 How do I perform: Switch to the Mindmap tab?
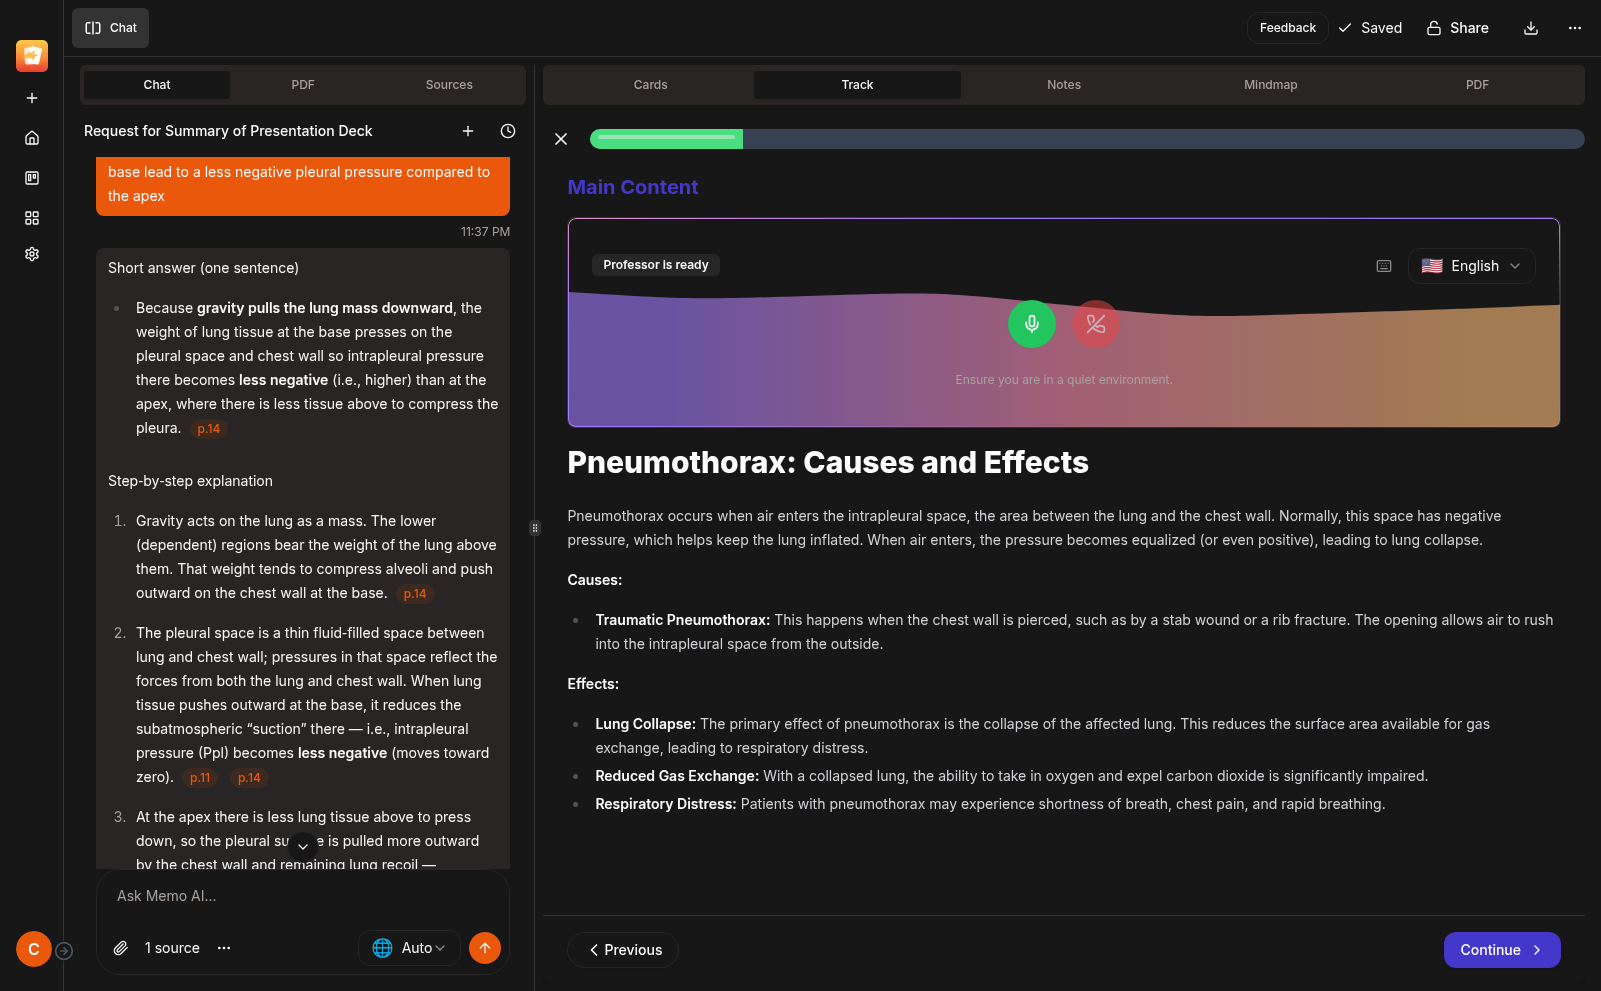point(1270,85)
